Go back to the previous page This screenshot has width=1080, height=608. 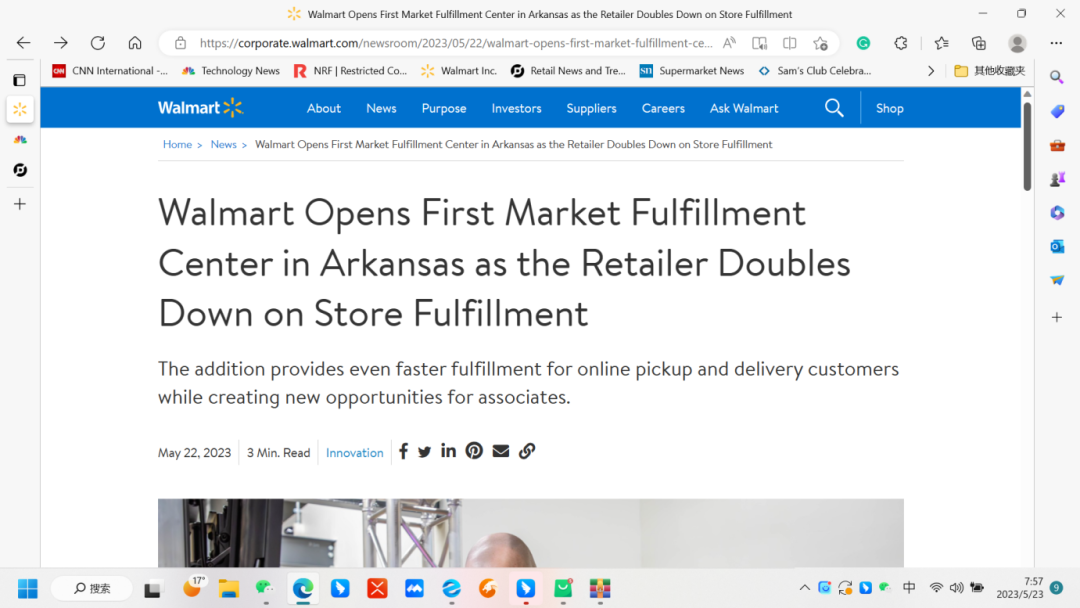click(x=23, y=43)
